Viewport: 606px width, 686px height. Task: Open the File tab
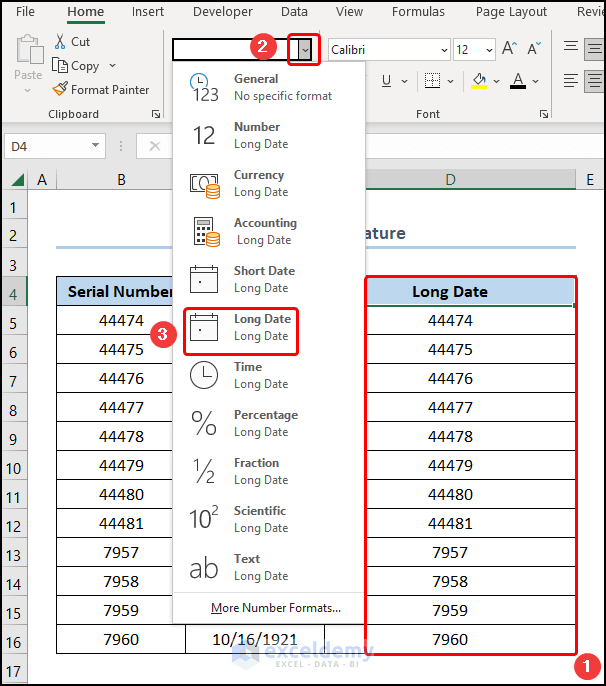pos(25,12)
